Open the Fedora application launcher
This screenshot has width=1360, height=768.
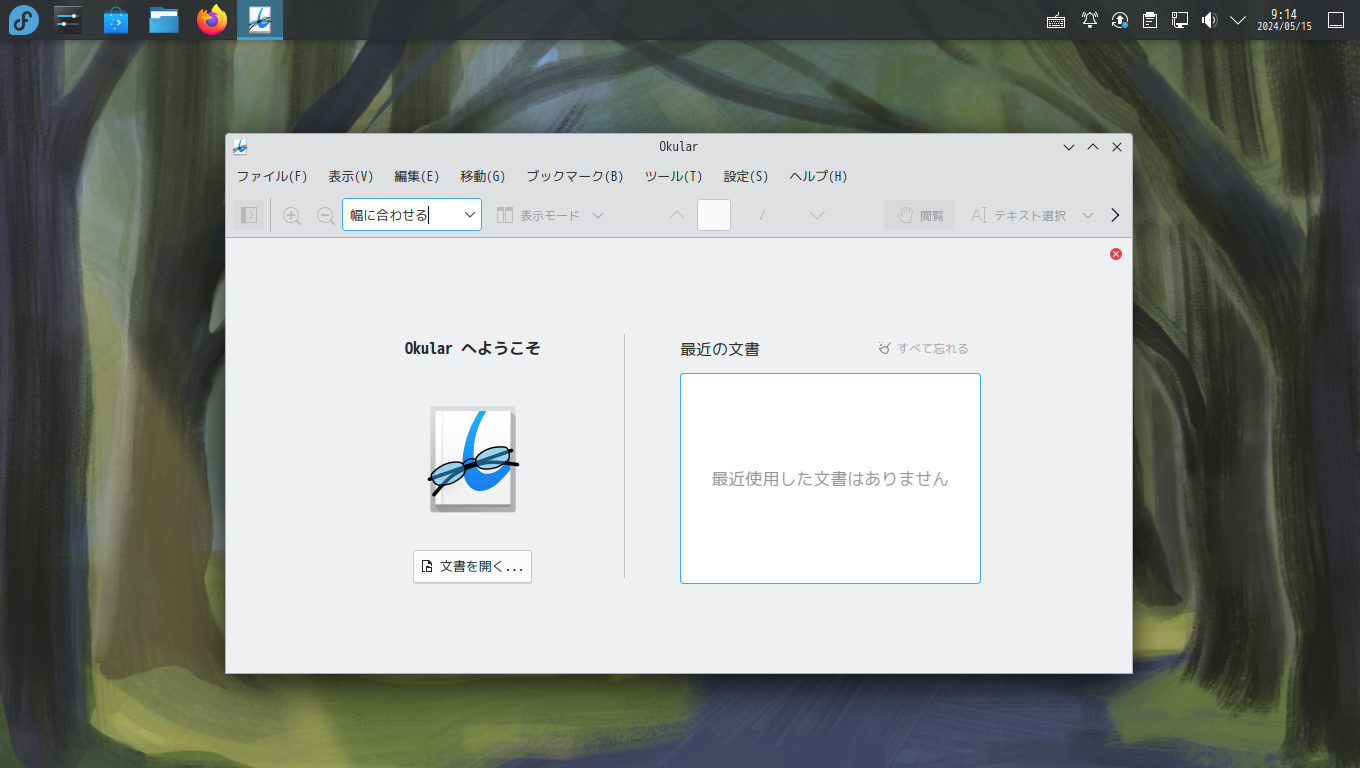(x=23, y=20)
